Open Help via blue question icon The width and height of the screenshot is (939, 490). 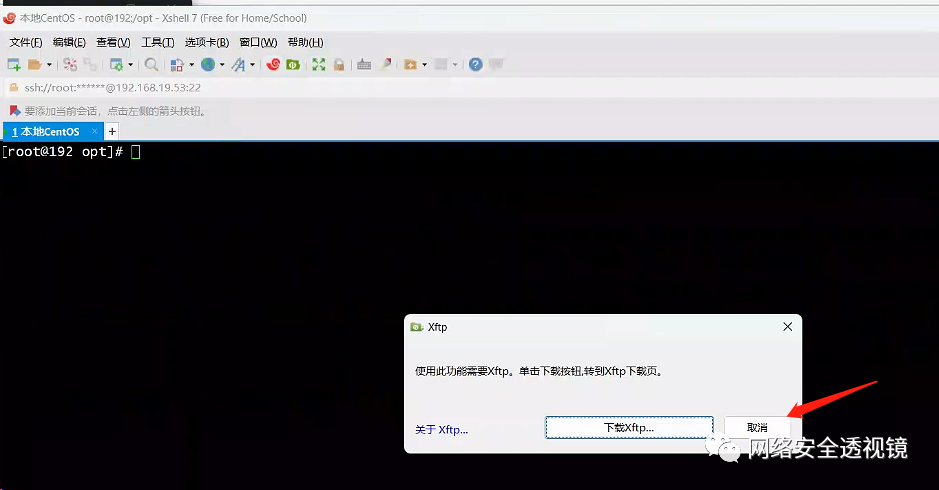(x=475, y=64)
